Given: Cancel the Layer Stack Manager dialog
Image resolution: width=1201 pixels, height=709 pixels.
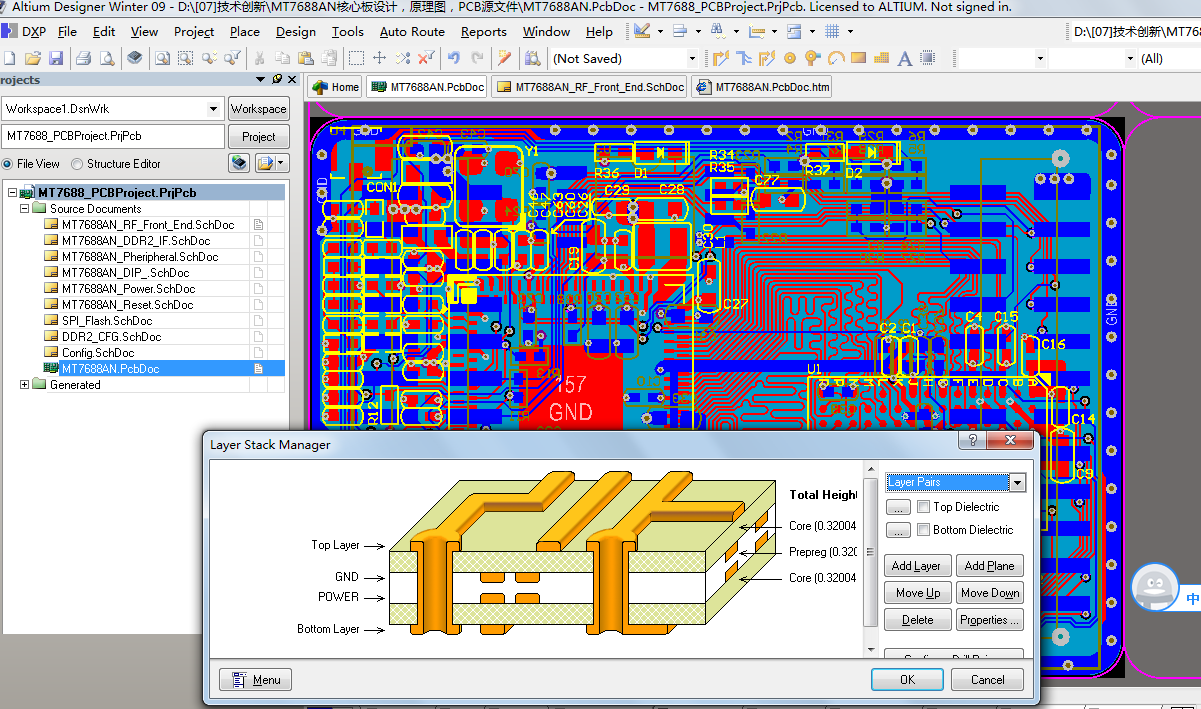Looking at the screenshot, I should (x=988, y=680).
